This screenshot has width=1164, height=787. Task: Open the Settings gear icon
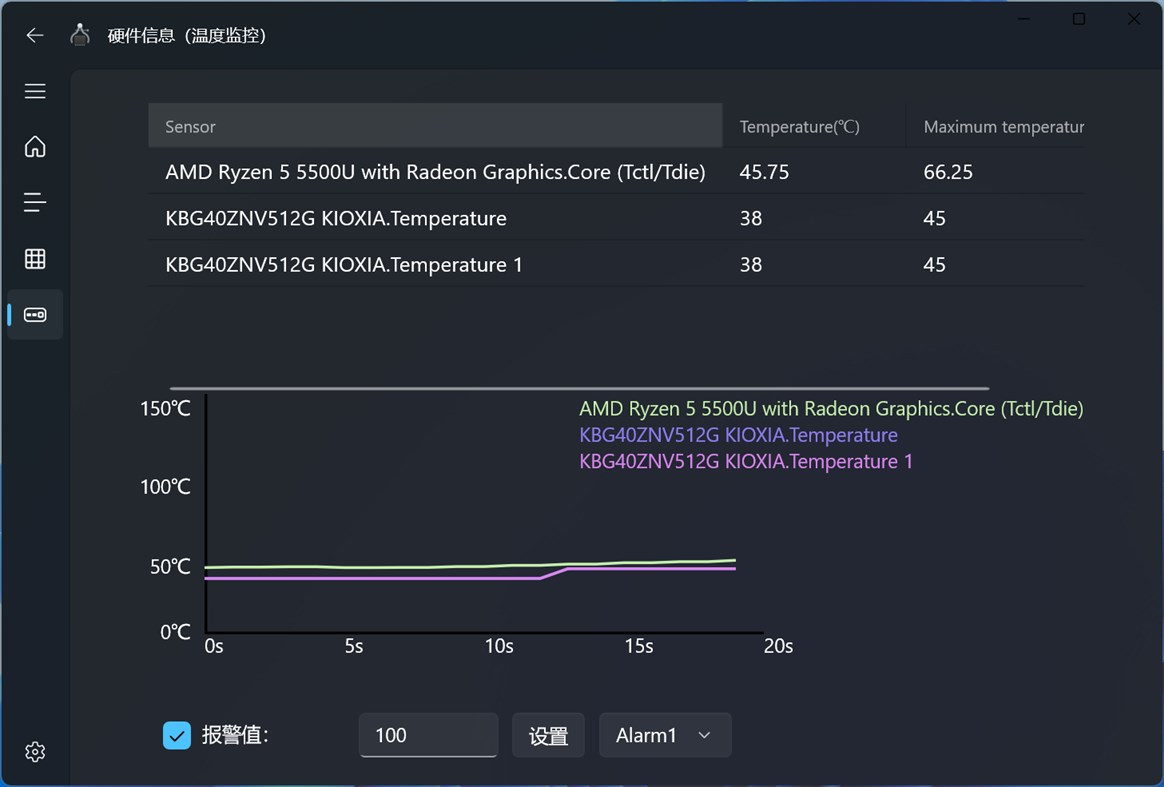[35, 752]
